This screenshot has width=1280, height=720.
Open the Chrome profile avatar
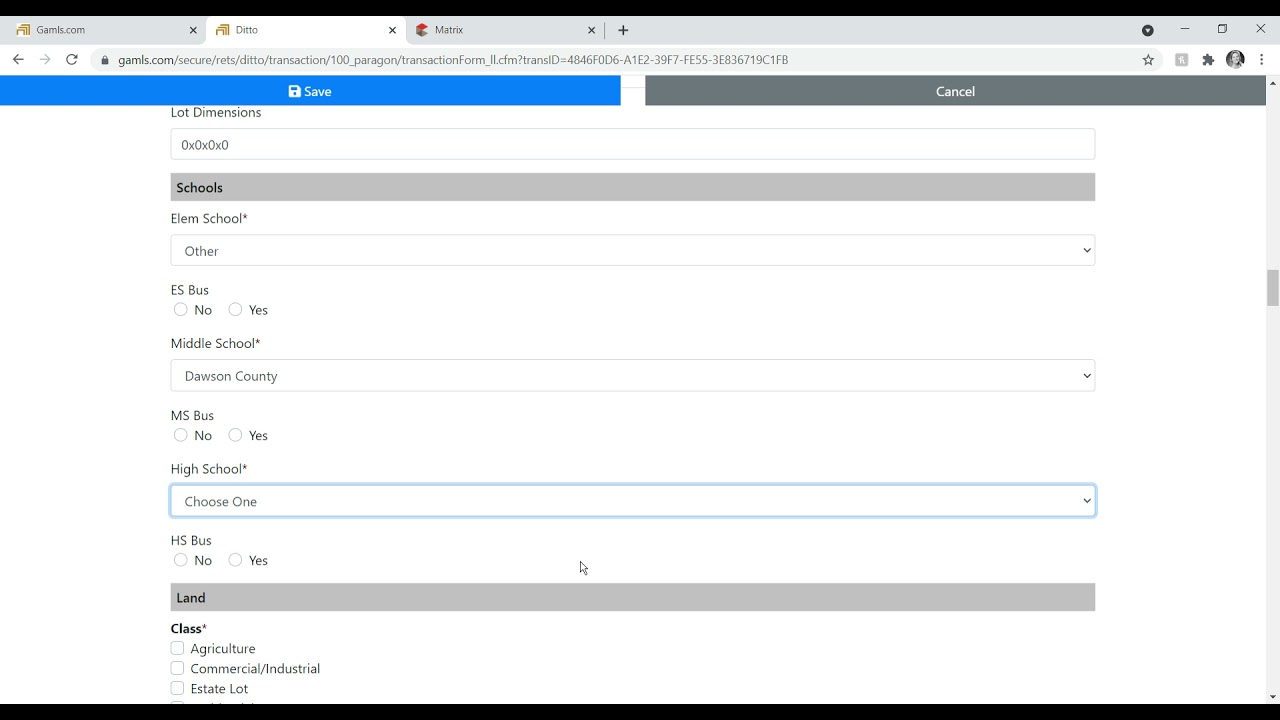click(1235, 60)
